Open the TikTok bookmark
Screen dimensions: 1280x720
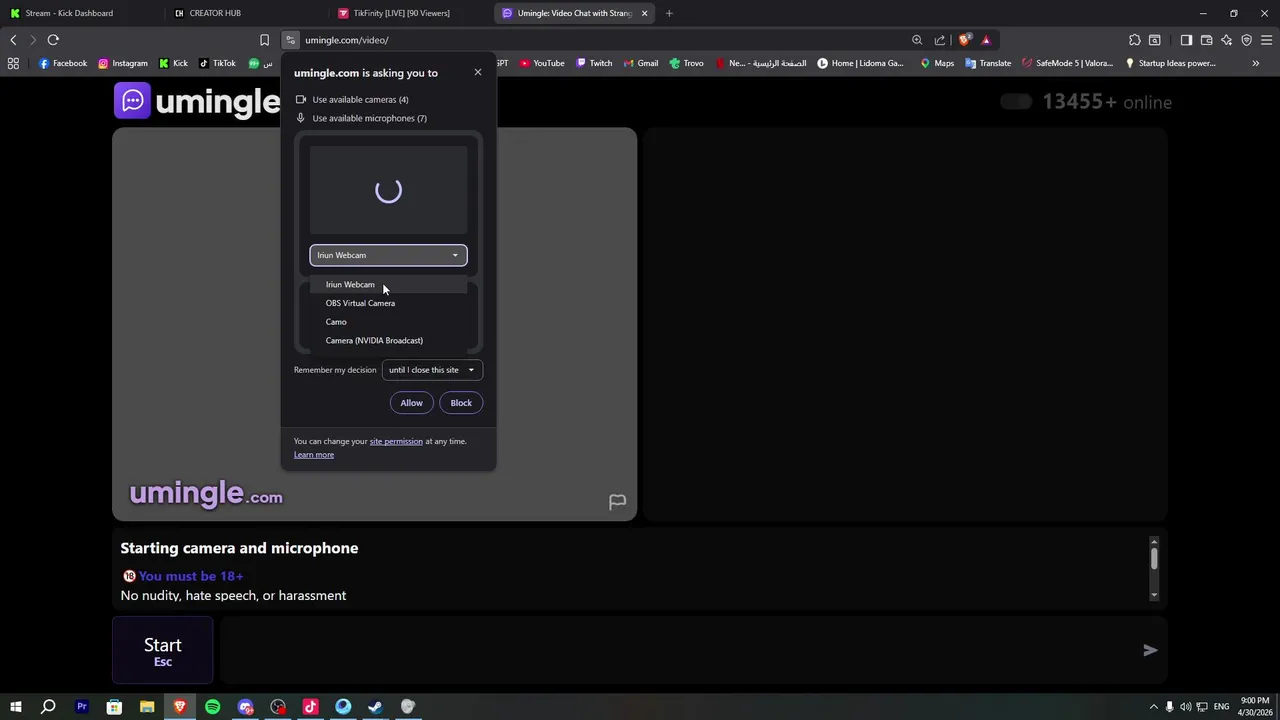click(217, 63)
